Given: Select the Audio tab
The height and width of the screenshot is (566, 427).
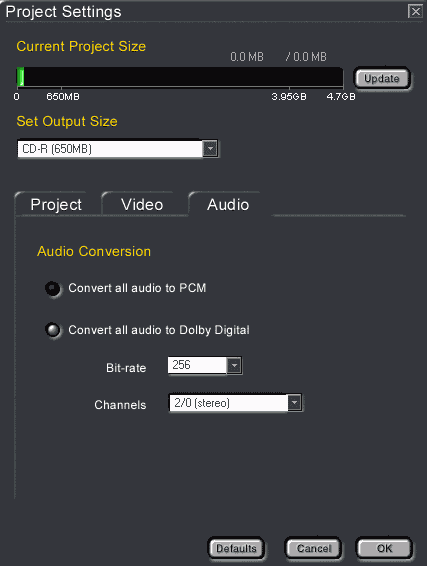Looking at the screenshot, I should tap(228, 205).
